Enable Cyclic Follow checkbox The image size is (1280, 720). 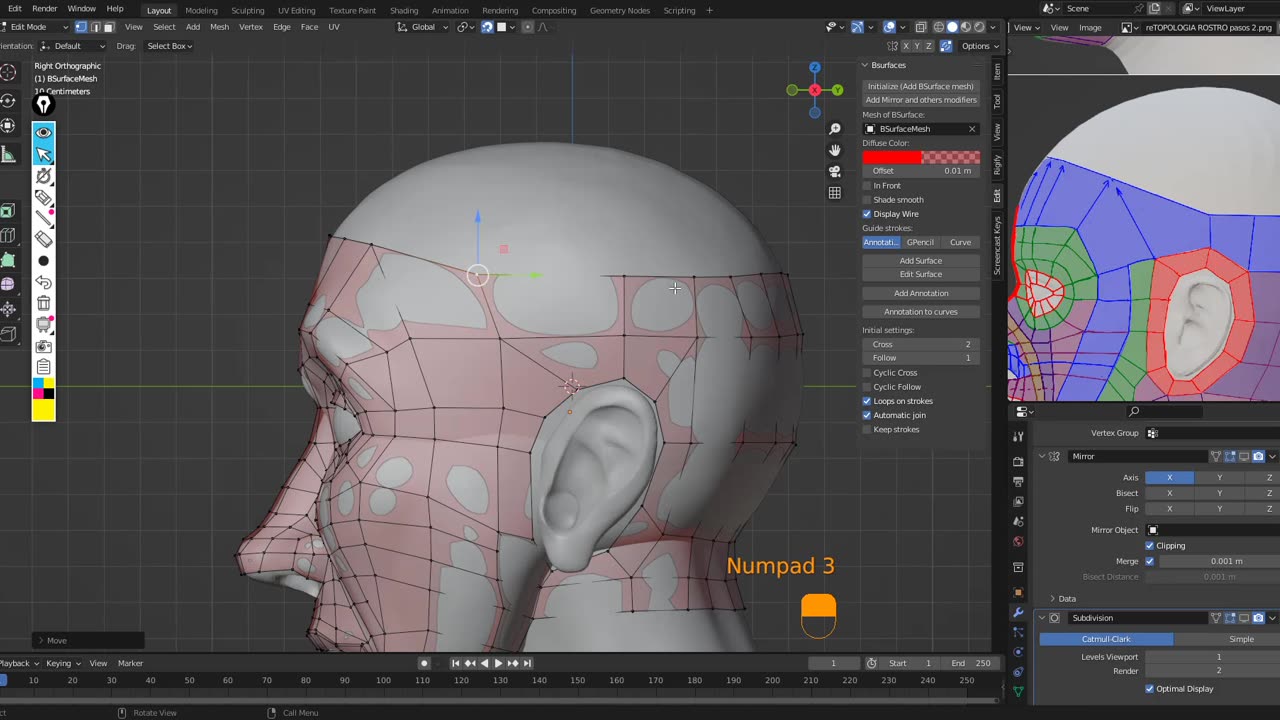tap(867, 387)
